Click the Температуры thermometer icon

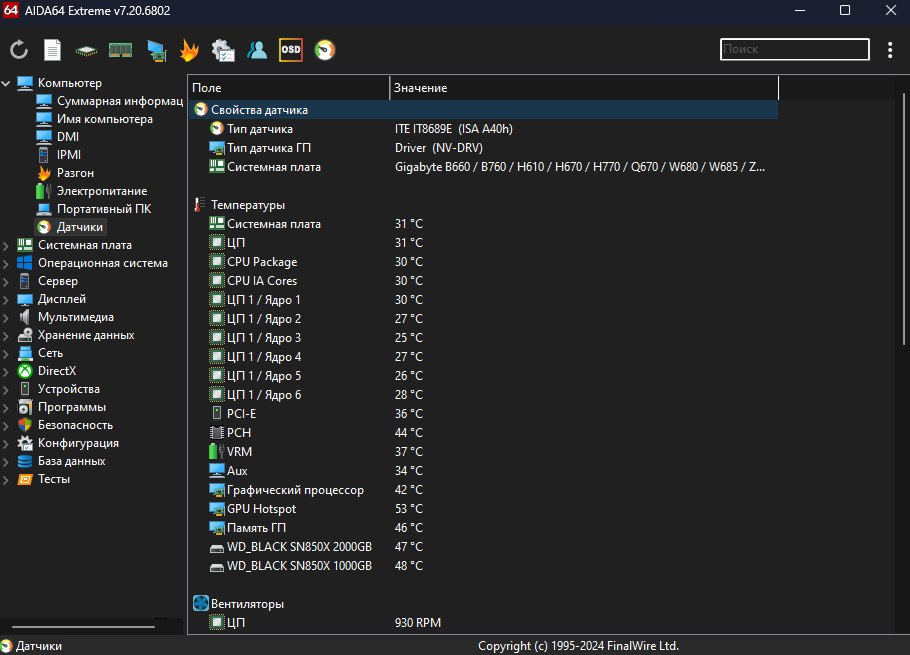pos(200,205)
